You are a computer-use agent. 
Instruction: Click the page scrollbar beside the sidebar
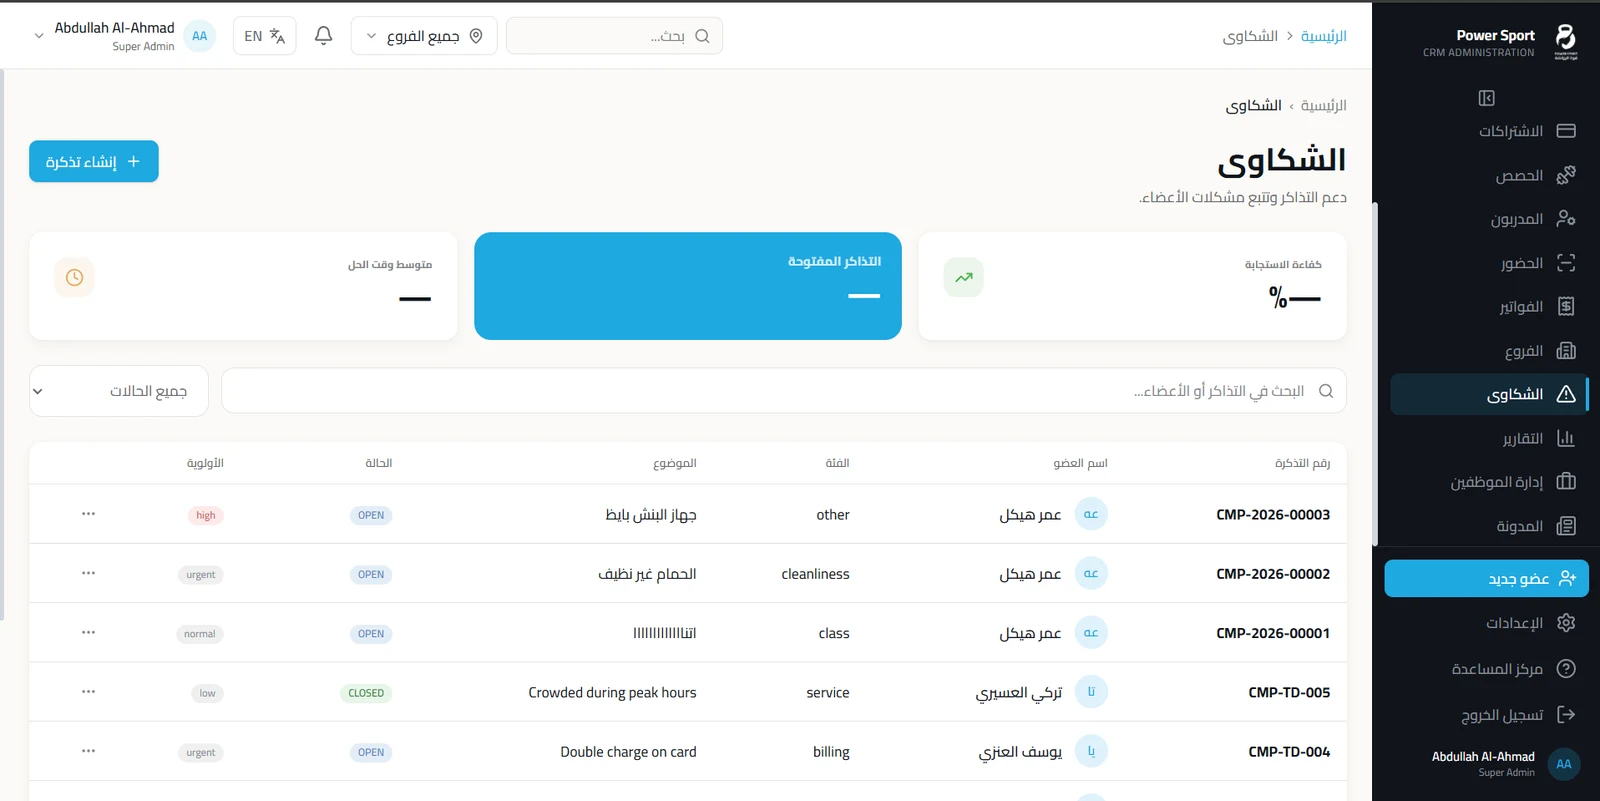point(1375,375)
